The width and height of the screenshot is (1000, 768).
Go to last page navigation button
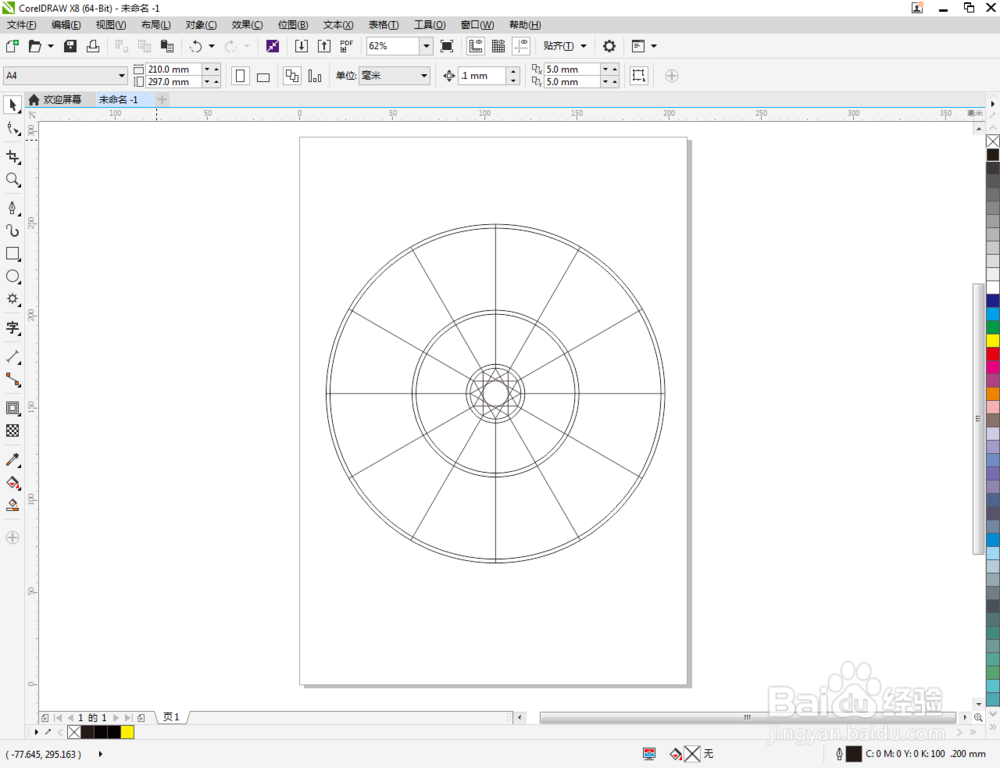(x=129, y=718)
